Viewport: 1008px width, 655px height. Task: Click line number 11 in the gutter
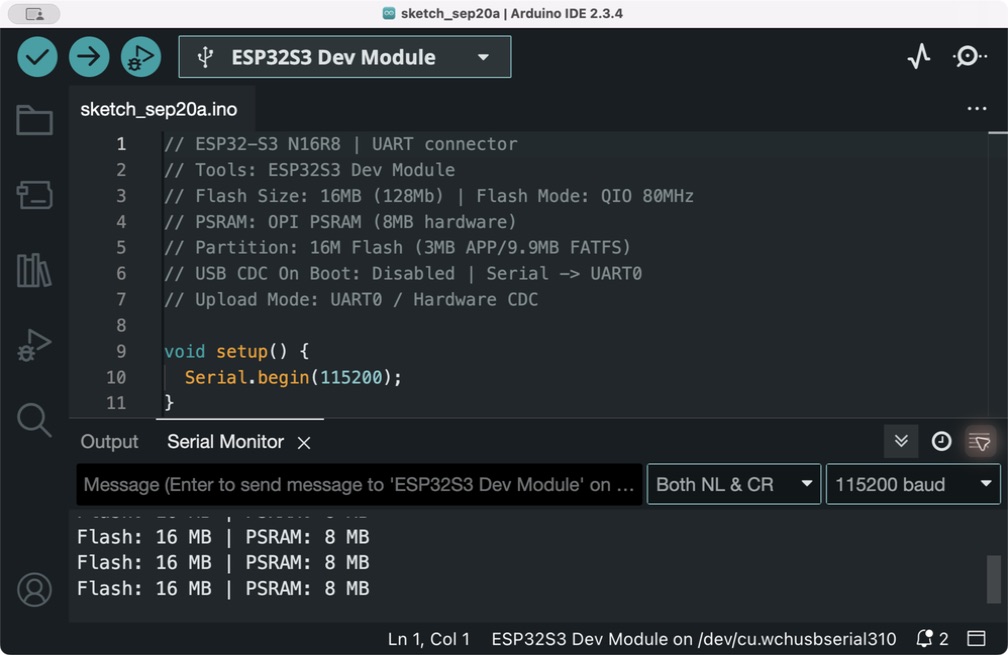(116, 403)
